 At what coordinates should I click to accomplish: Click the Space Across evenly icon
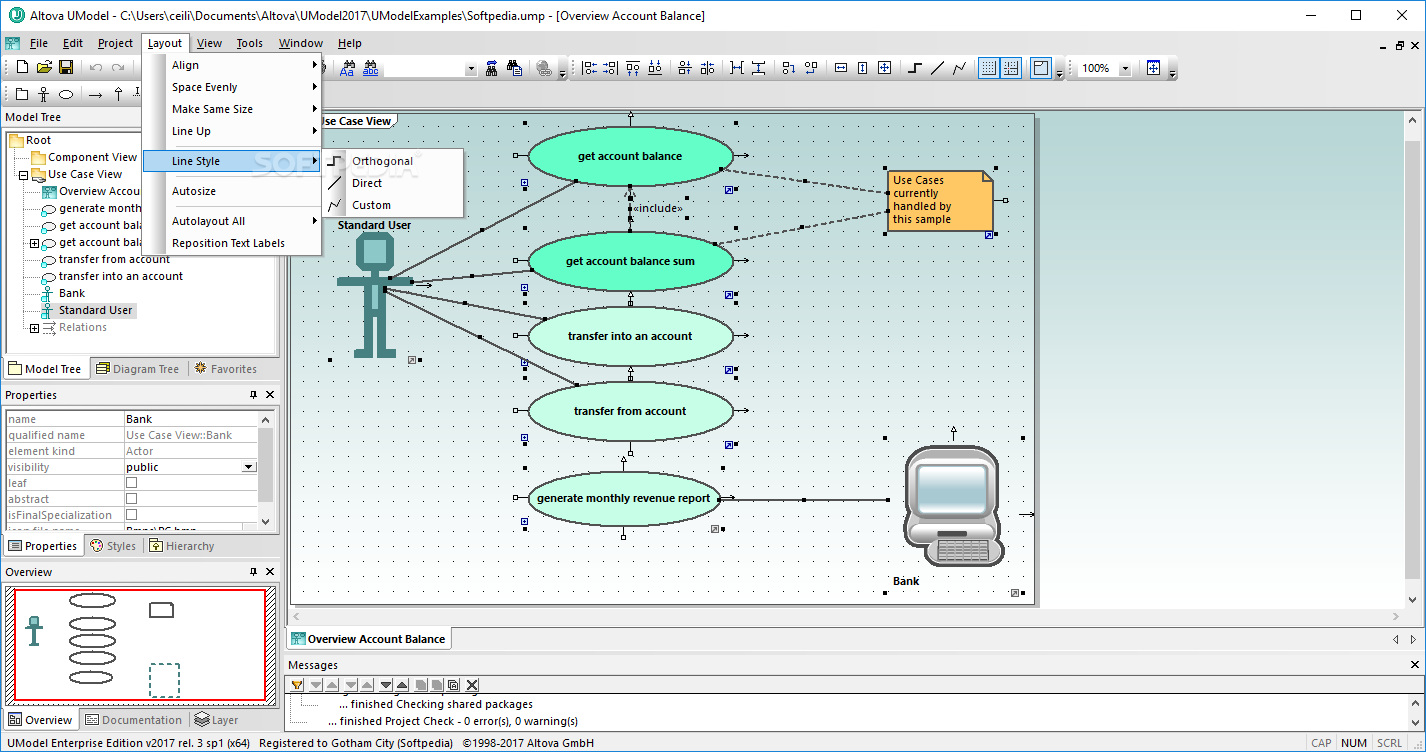[736, 68]
